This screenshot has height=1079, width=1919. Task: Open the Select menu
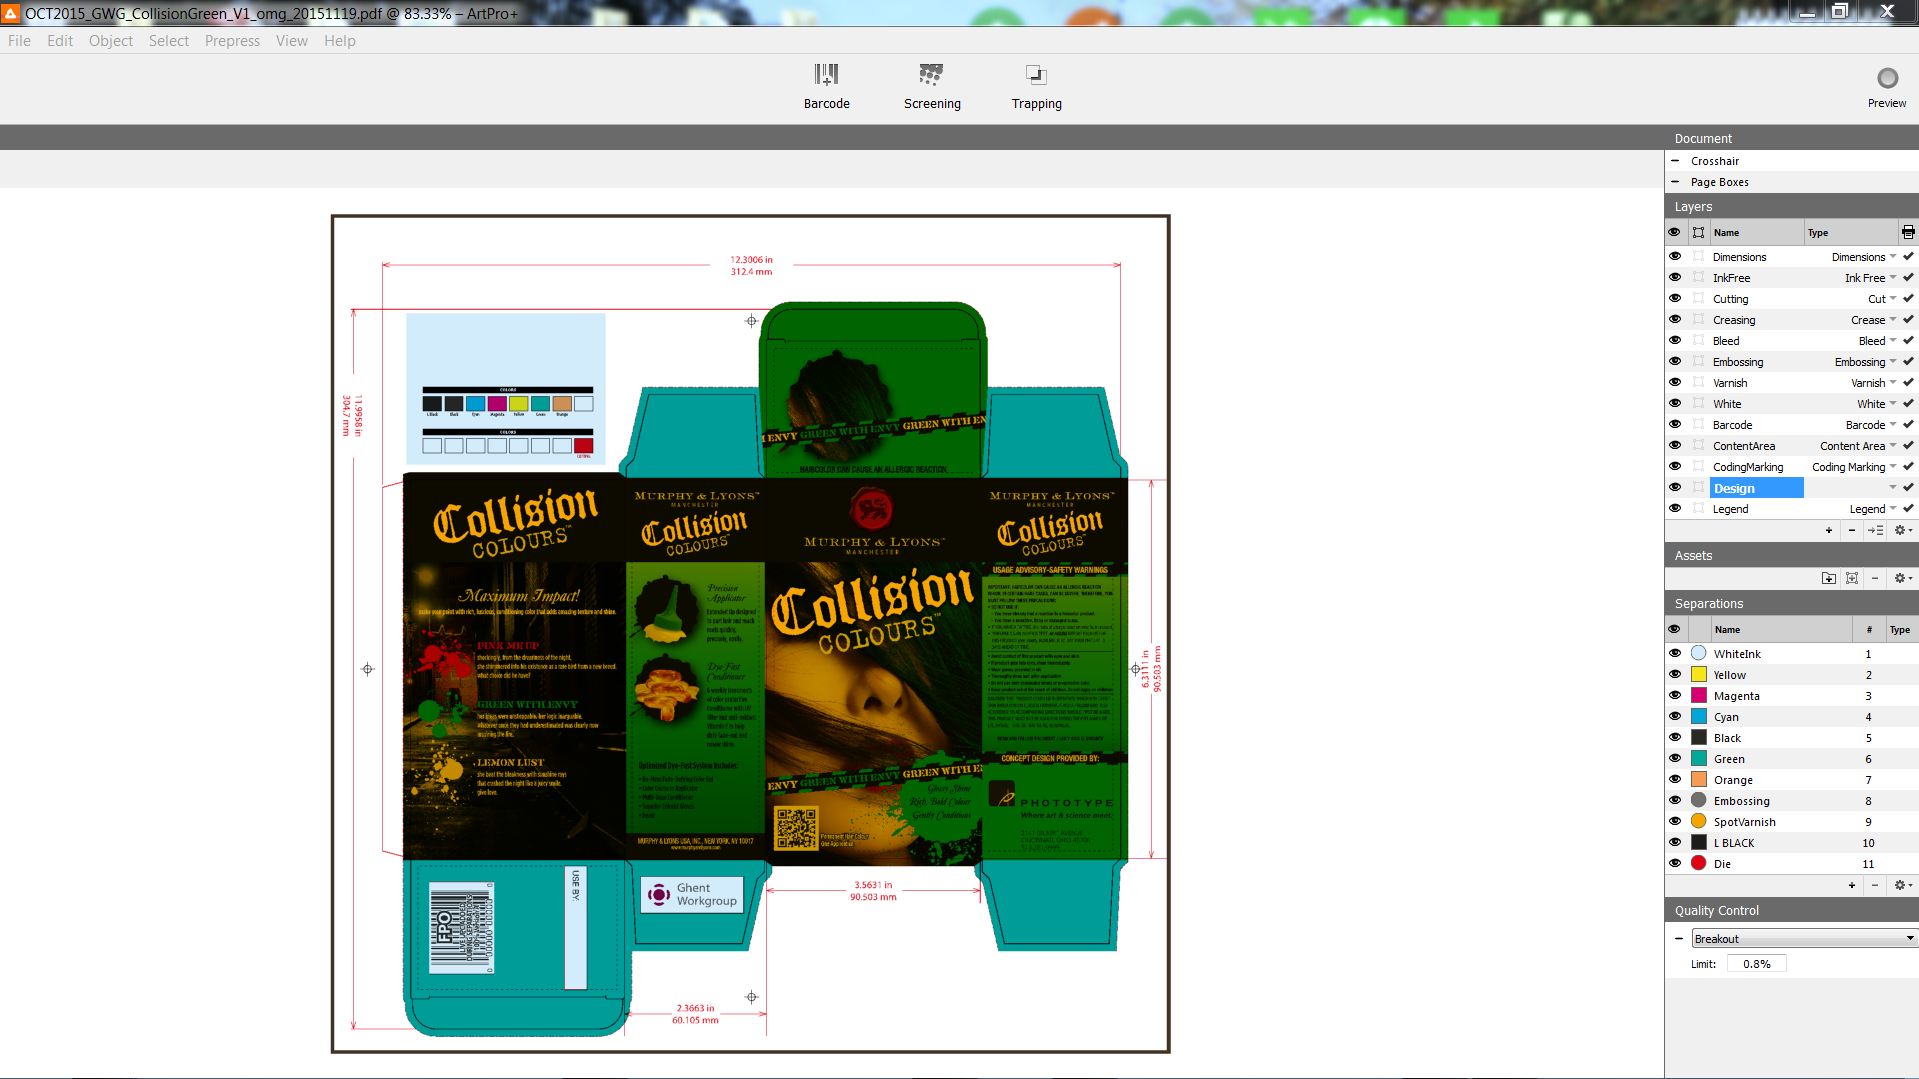point(168,41)
